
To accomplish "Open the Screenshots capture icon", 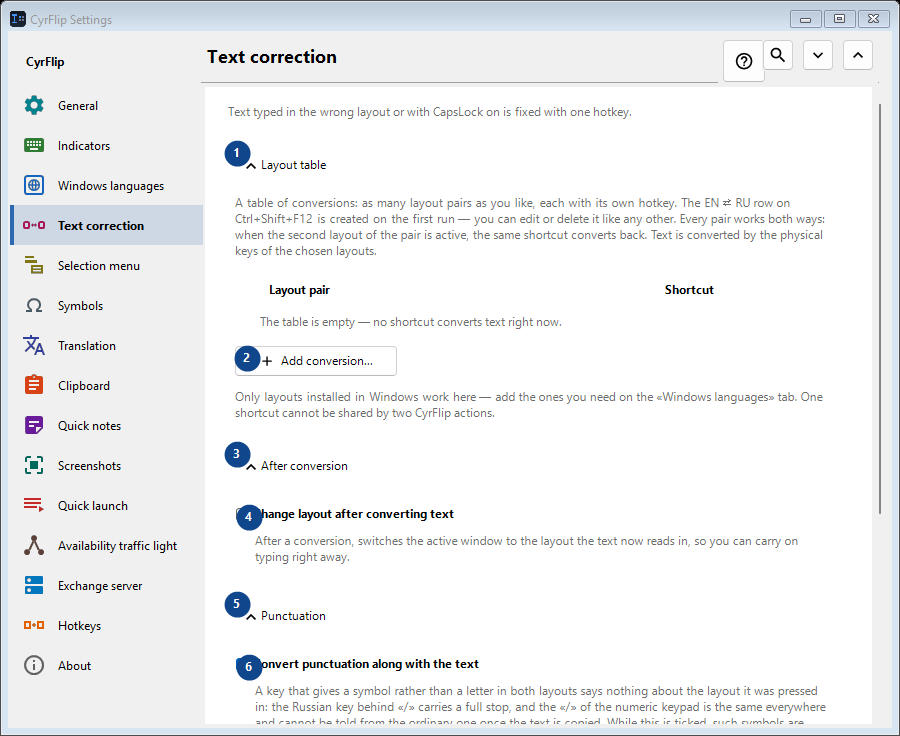I will pos(34,466).
